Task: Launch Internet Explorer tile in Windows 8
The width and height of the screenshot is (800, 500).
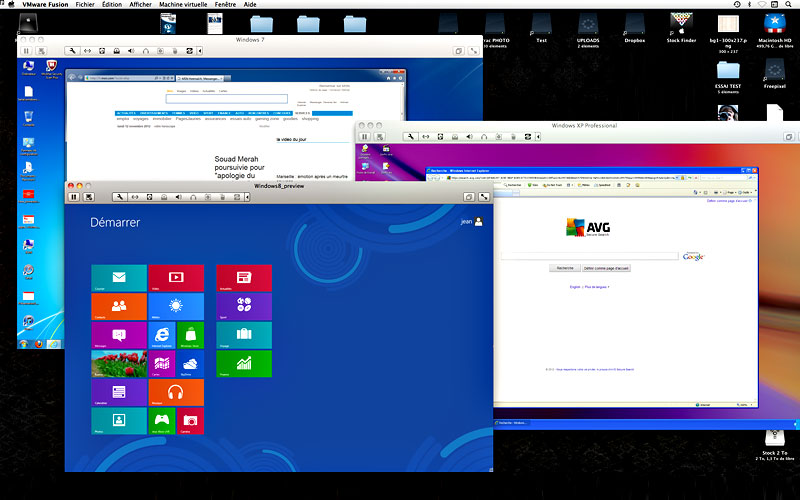Action: coord(162,335)
